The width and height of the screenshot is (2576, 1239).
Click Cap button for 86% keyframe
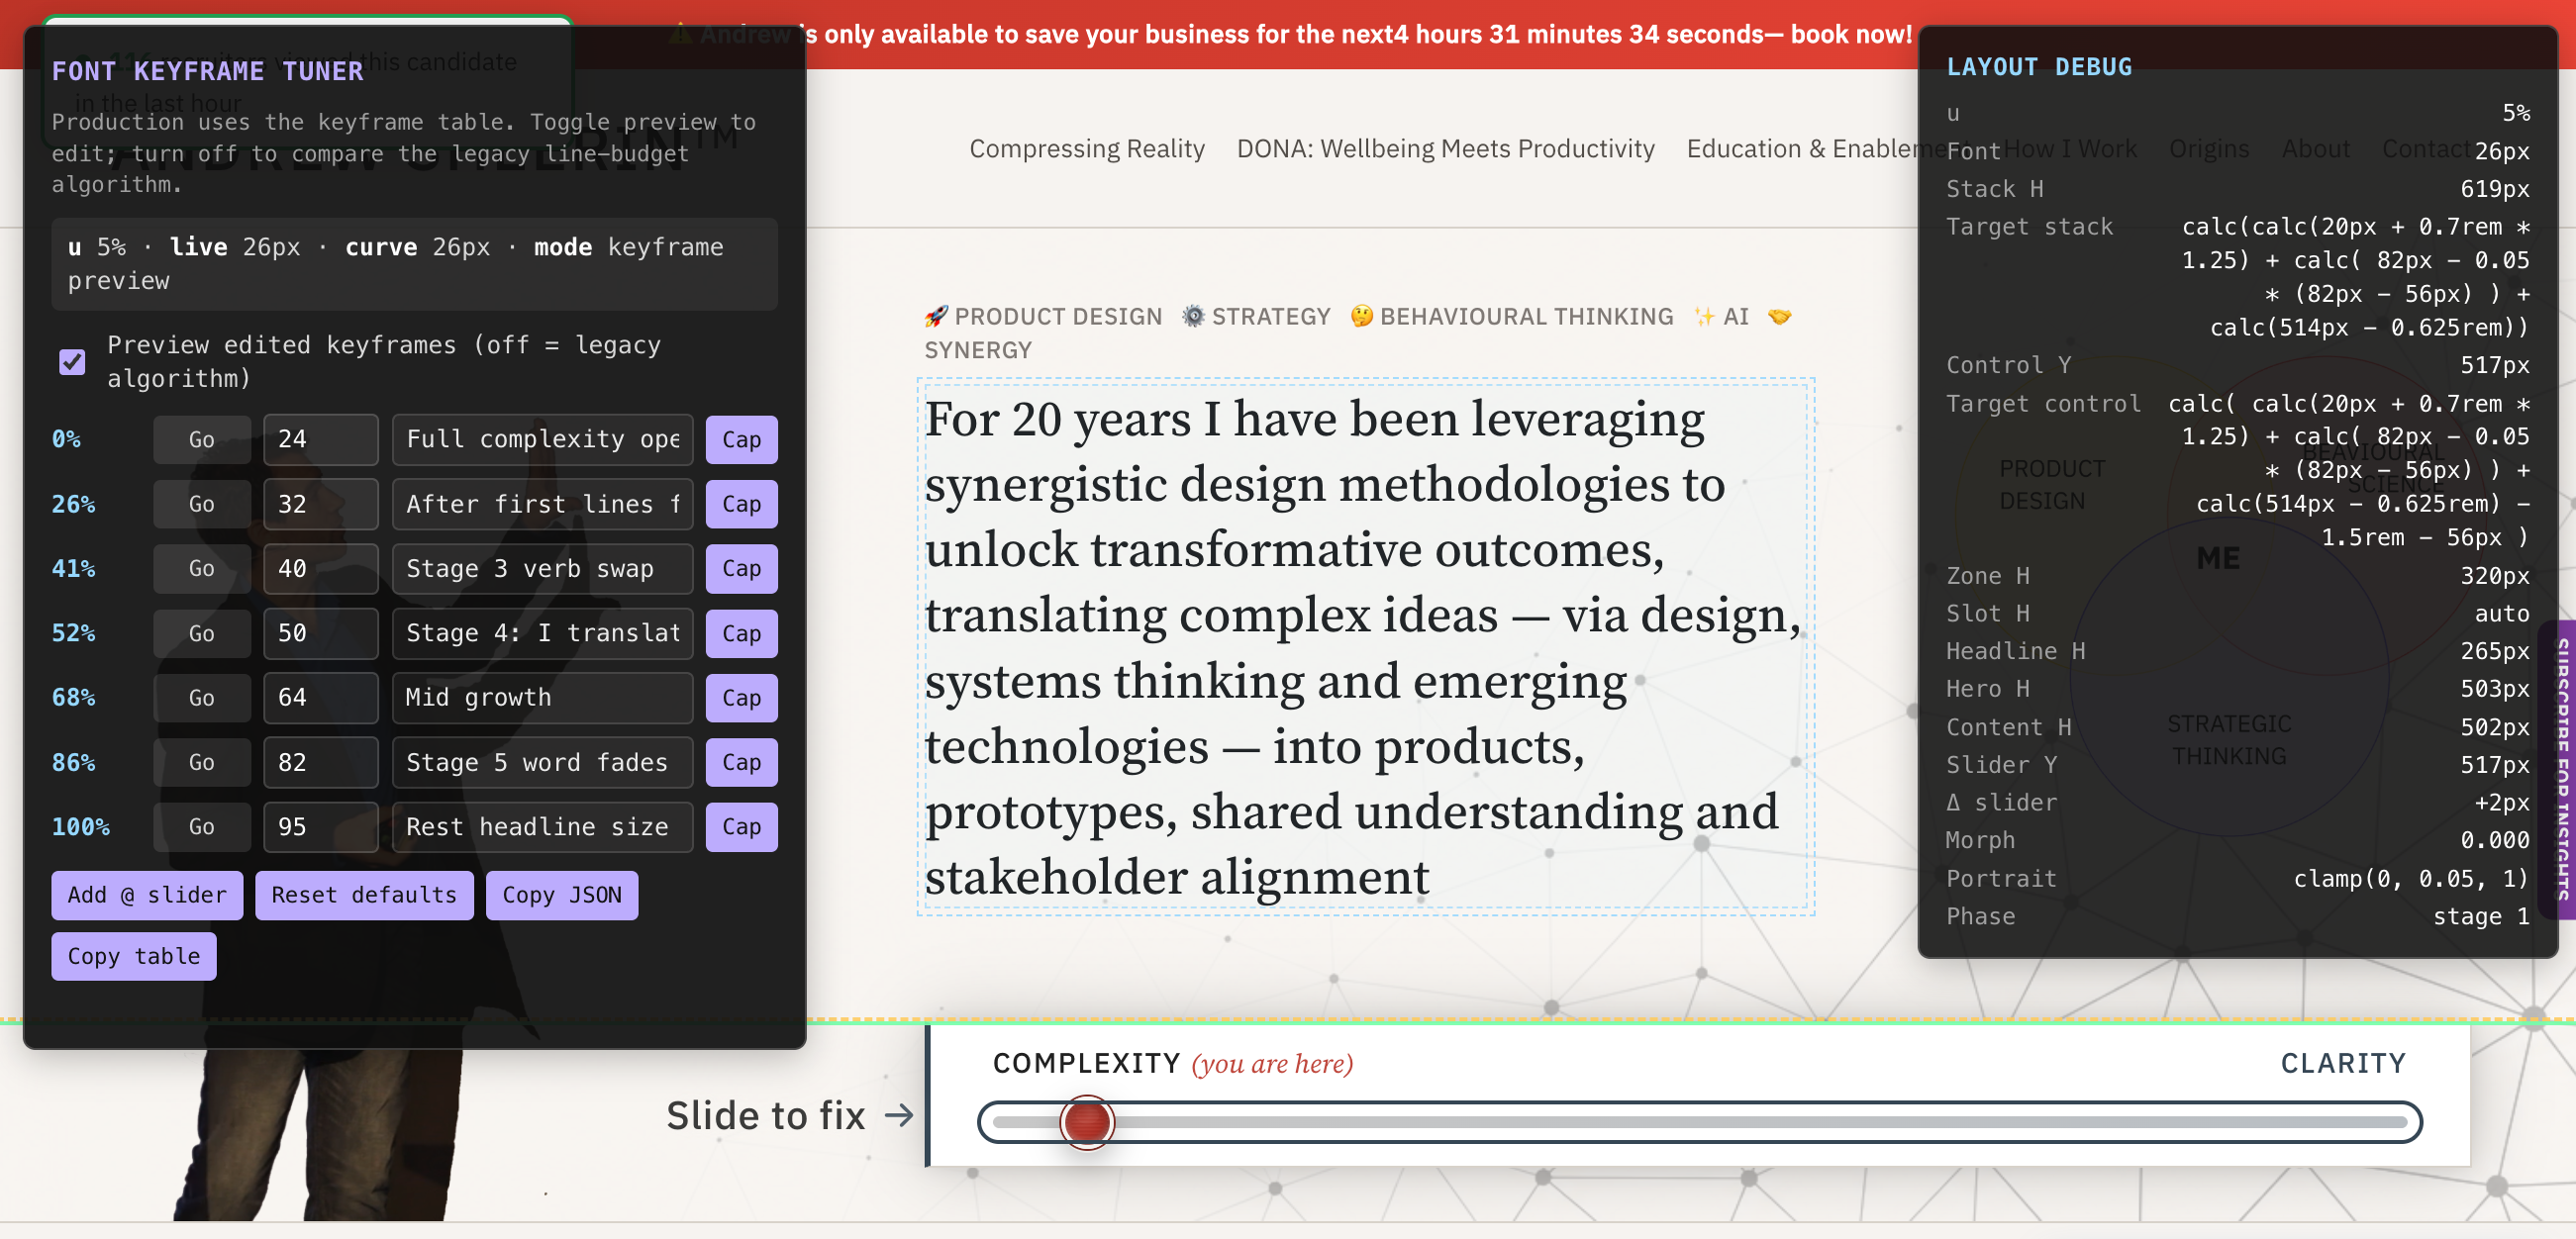[741, 762]
